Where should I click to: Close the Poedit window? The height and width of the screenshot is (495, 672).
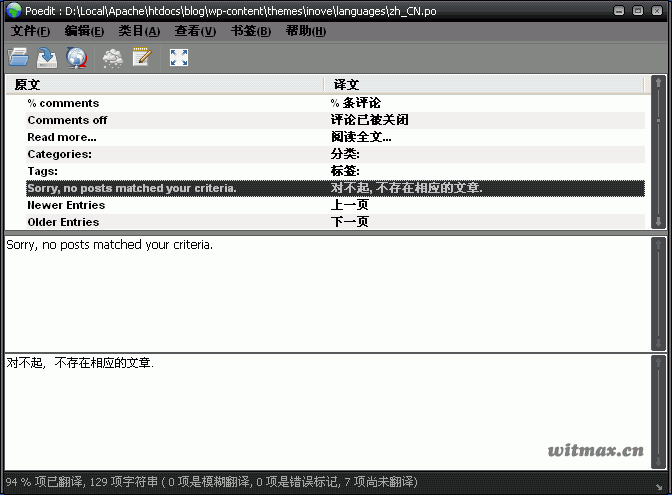[x=657, y=10]
